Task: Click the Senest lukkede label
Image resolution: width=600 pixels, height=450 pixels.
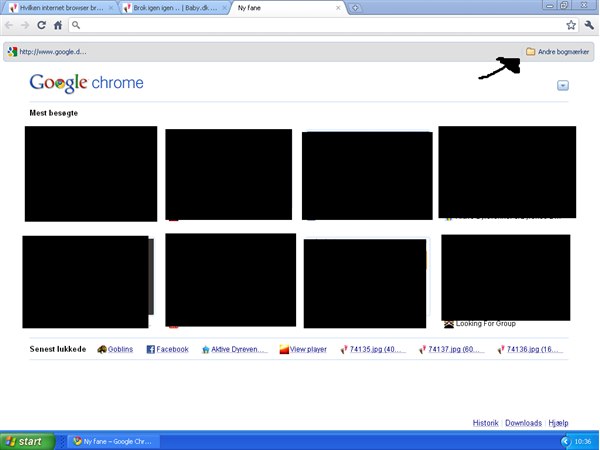Action: (58, 349)
